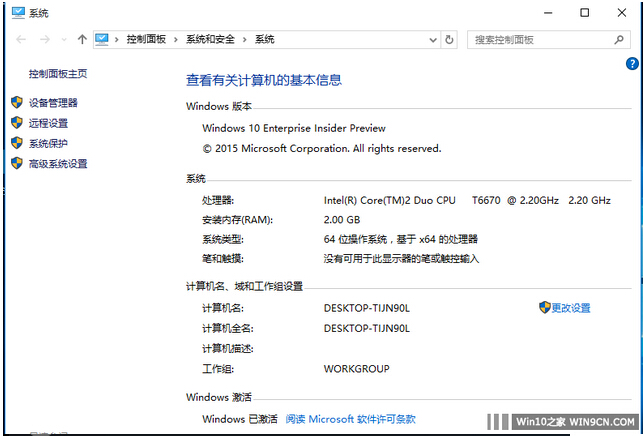This screenshot has height=436, width=644.
Task: Click shield icon beside 高级系统设置
Action: [17, 163]
